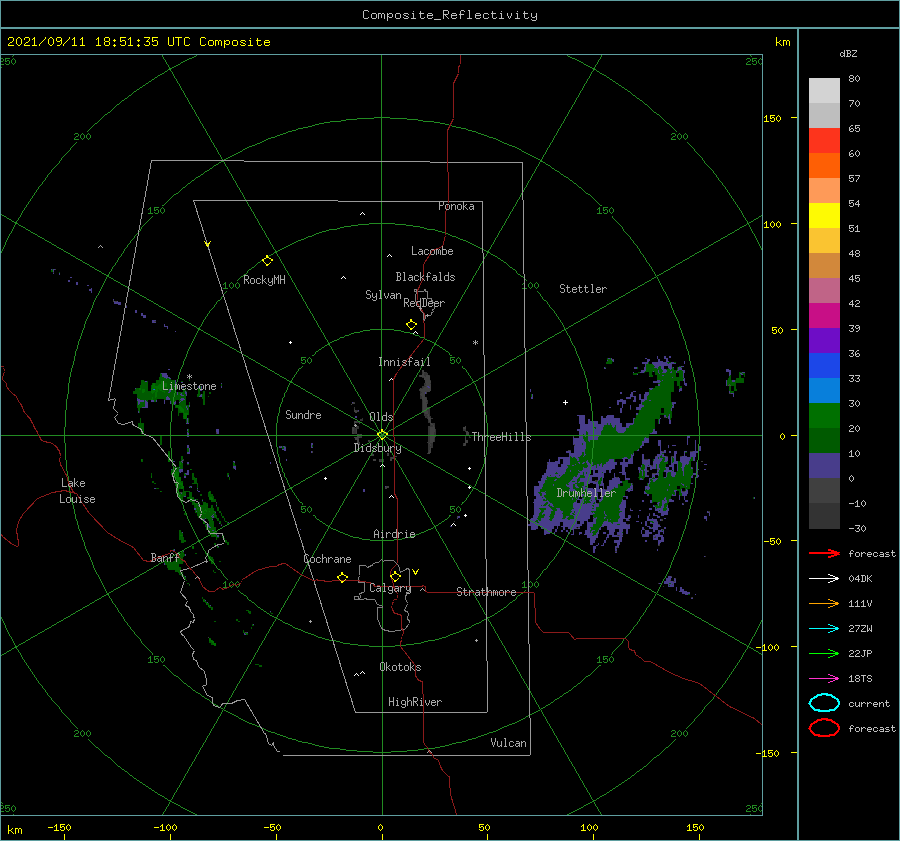Click the Didsbury city label
Viewport: 900px width, 841px height.
tap(377, 448)
